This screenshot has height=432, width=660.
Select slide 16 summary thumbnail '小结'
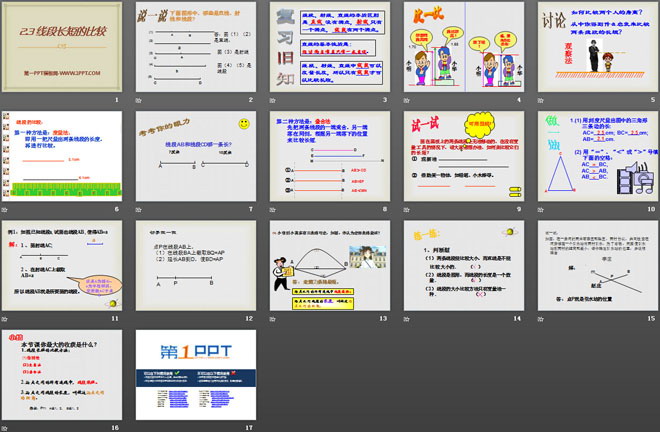click(62, 375)
